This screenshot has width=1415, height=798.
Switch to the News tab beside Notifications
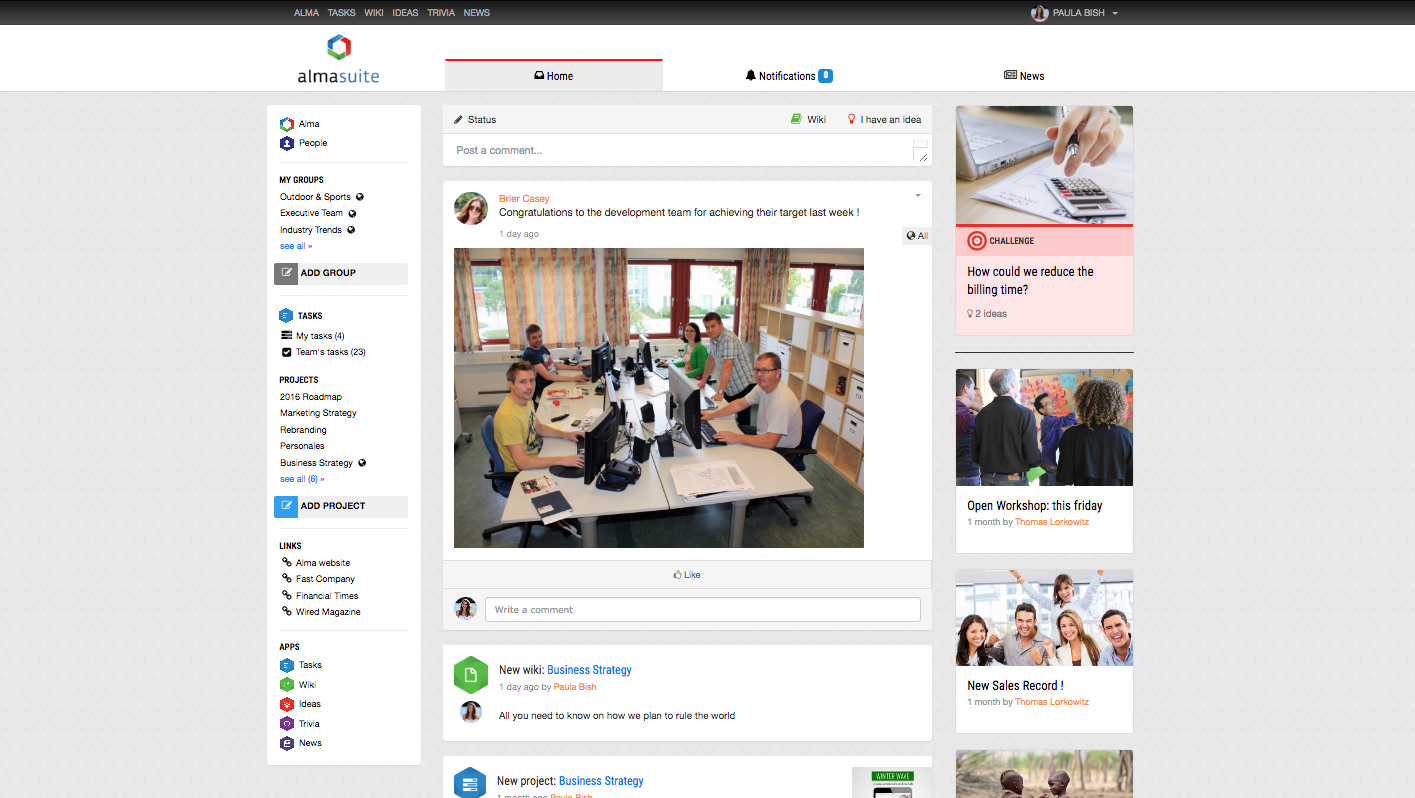click(x=1024, y=76)
